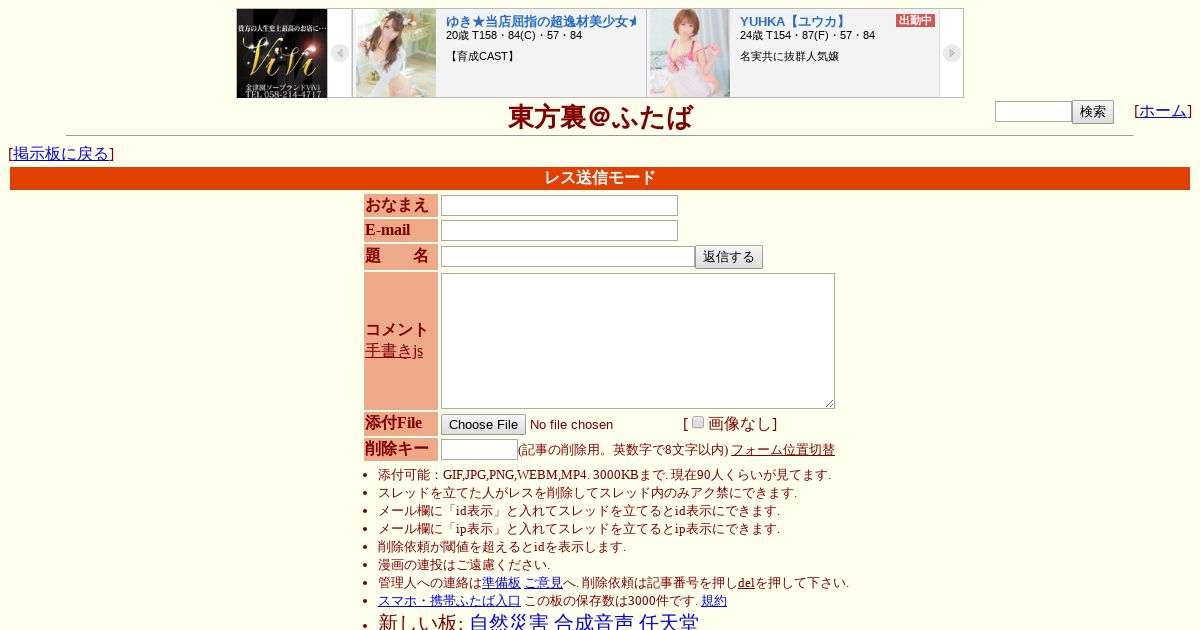Screen dimensions: 1200x630
Task: Open ゆき★当店屈指の超逸材美少女 ad link
Action: click(x=541, y=21)
